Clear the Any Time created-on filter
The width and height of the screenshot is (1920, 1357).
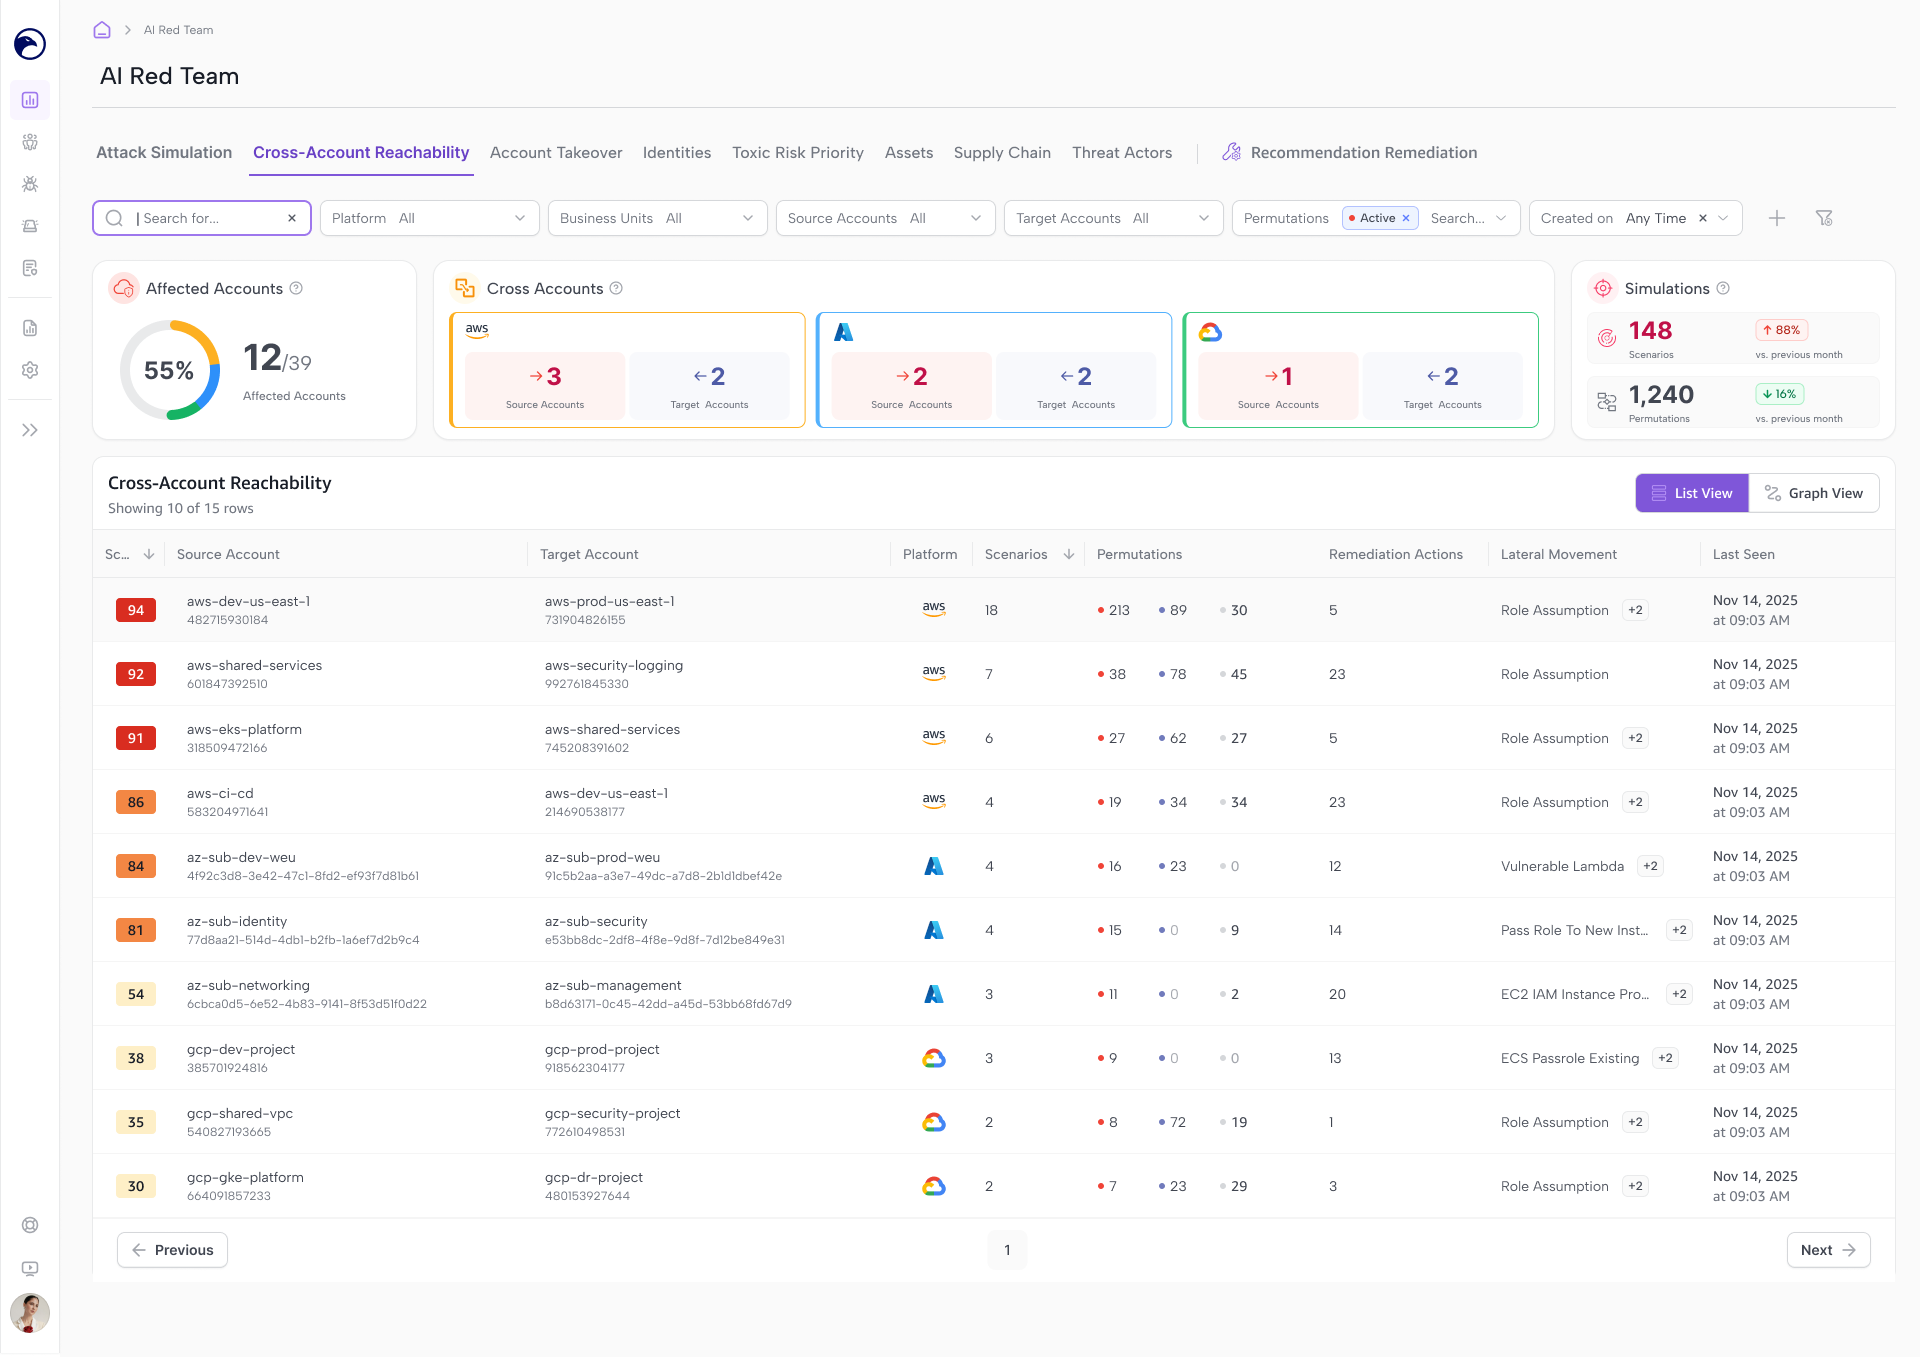(x=1703, y=218)
